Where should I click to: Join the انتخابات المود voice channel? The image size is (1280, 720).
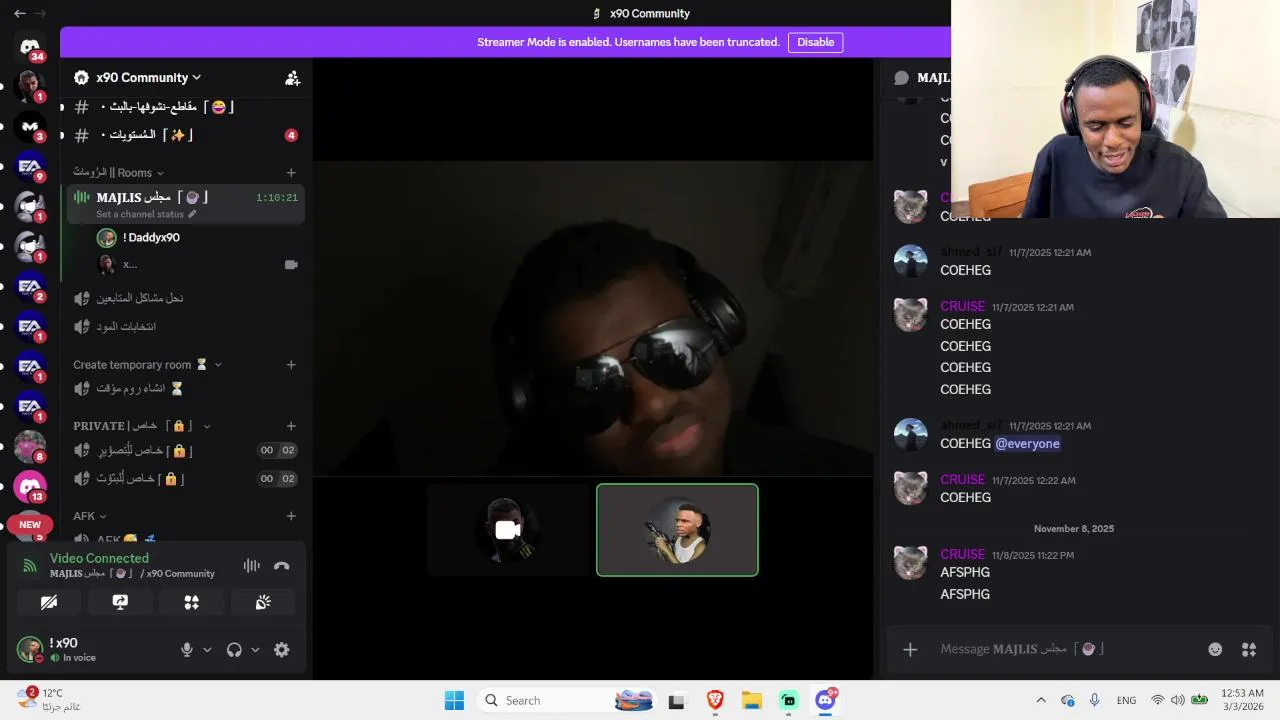pos(184,327)
